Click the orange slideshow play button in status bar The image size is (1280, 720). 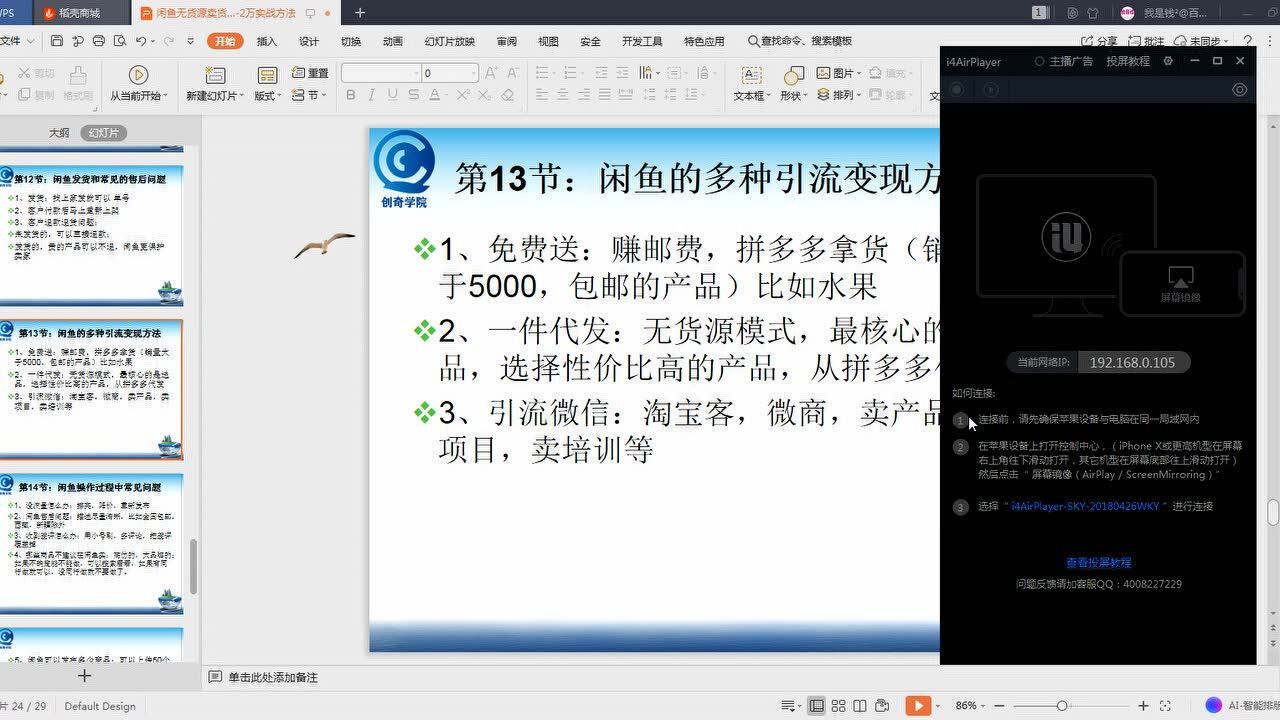(918, 705)
